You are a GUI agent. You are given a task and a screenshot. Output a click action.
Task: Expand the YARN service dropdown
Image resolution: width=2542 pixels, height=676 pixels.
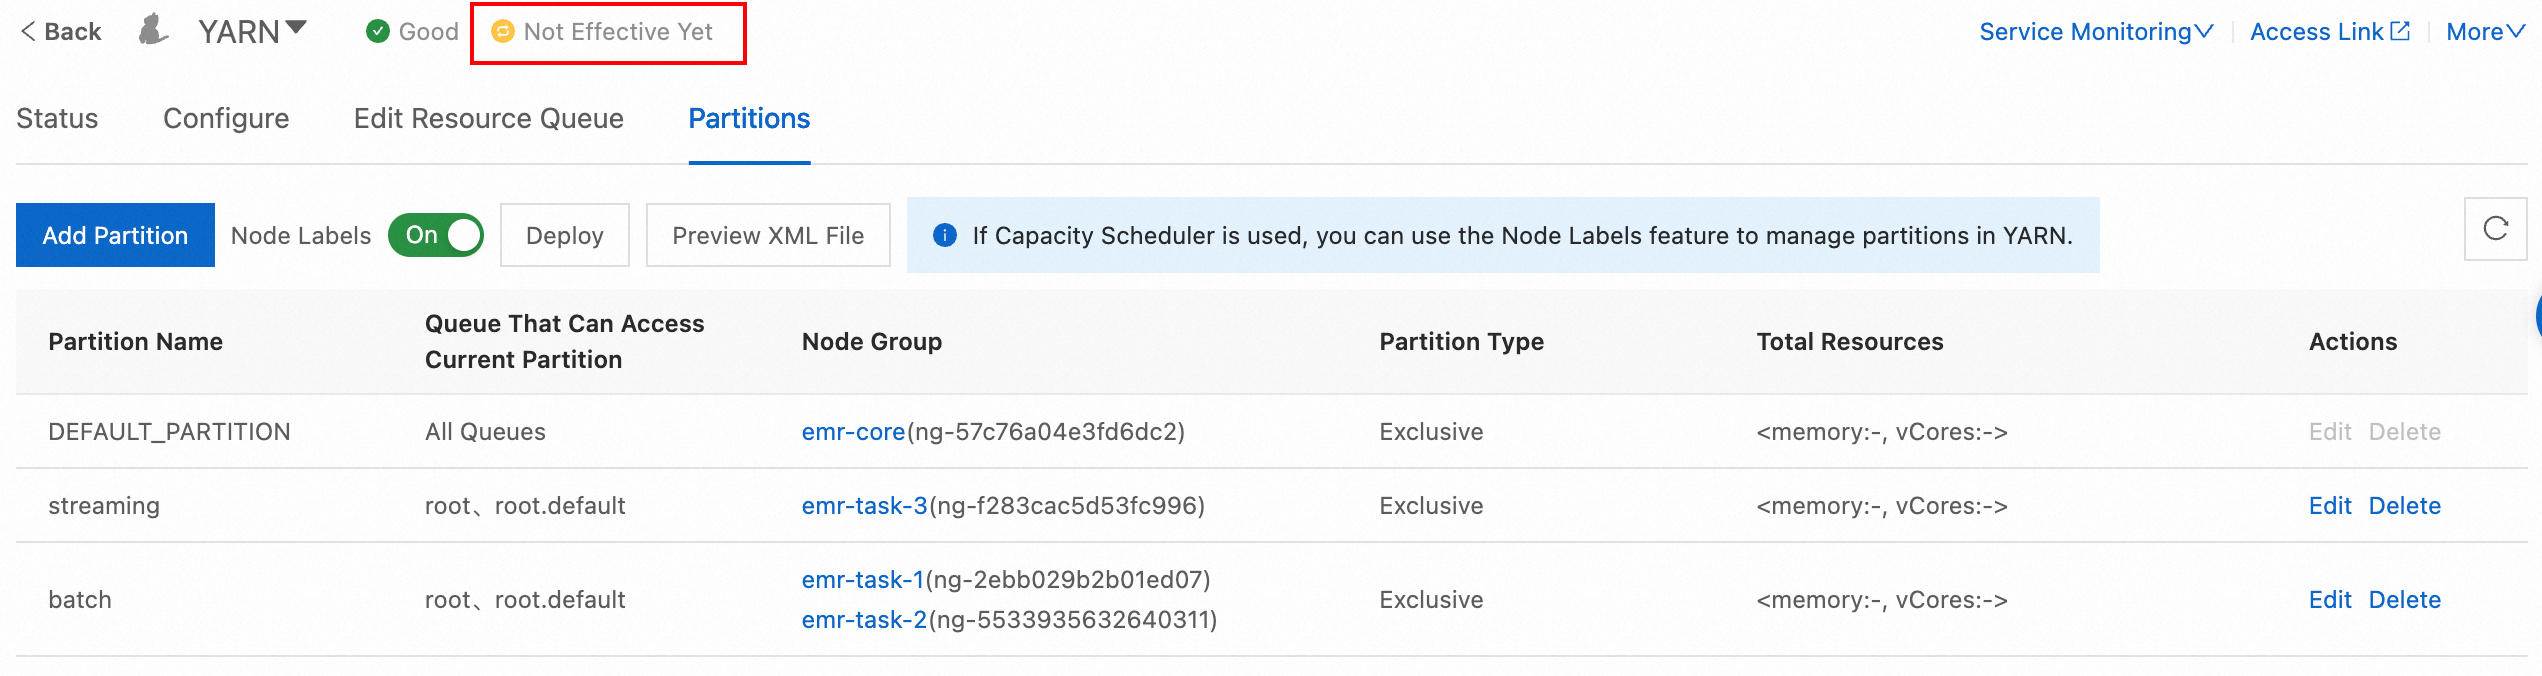[296, 28]
